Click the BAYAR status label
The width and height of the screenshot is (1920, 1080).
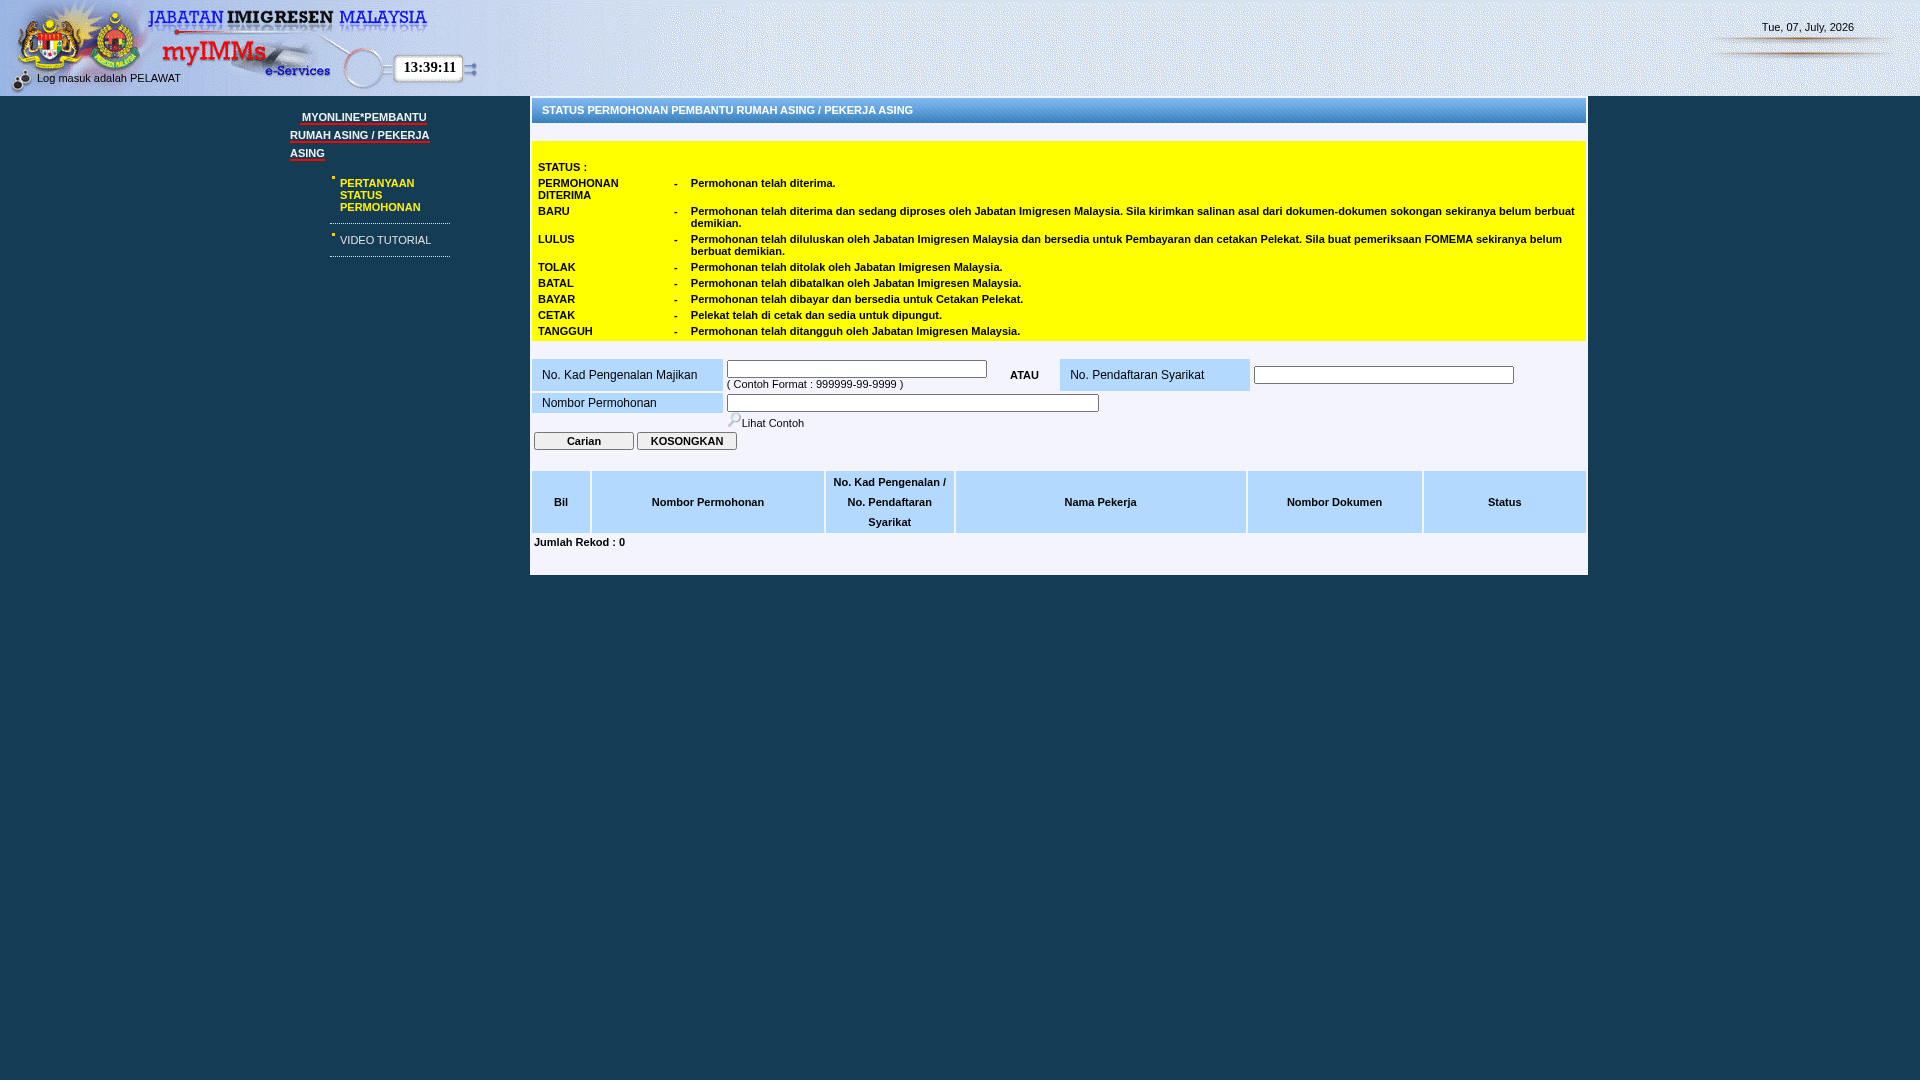click(557, 299)
